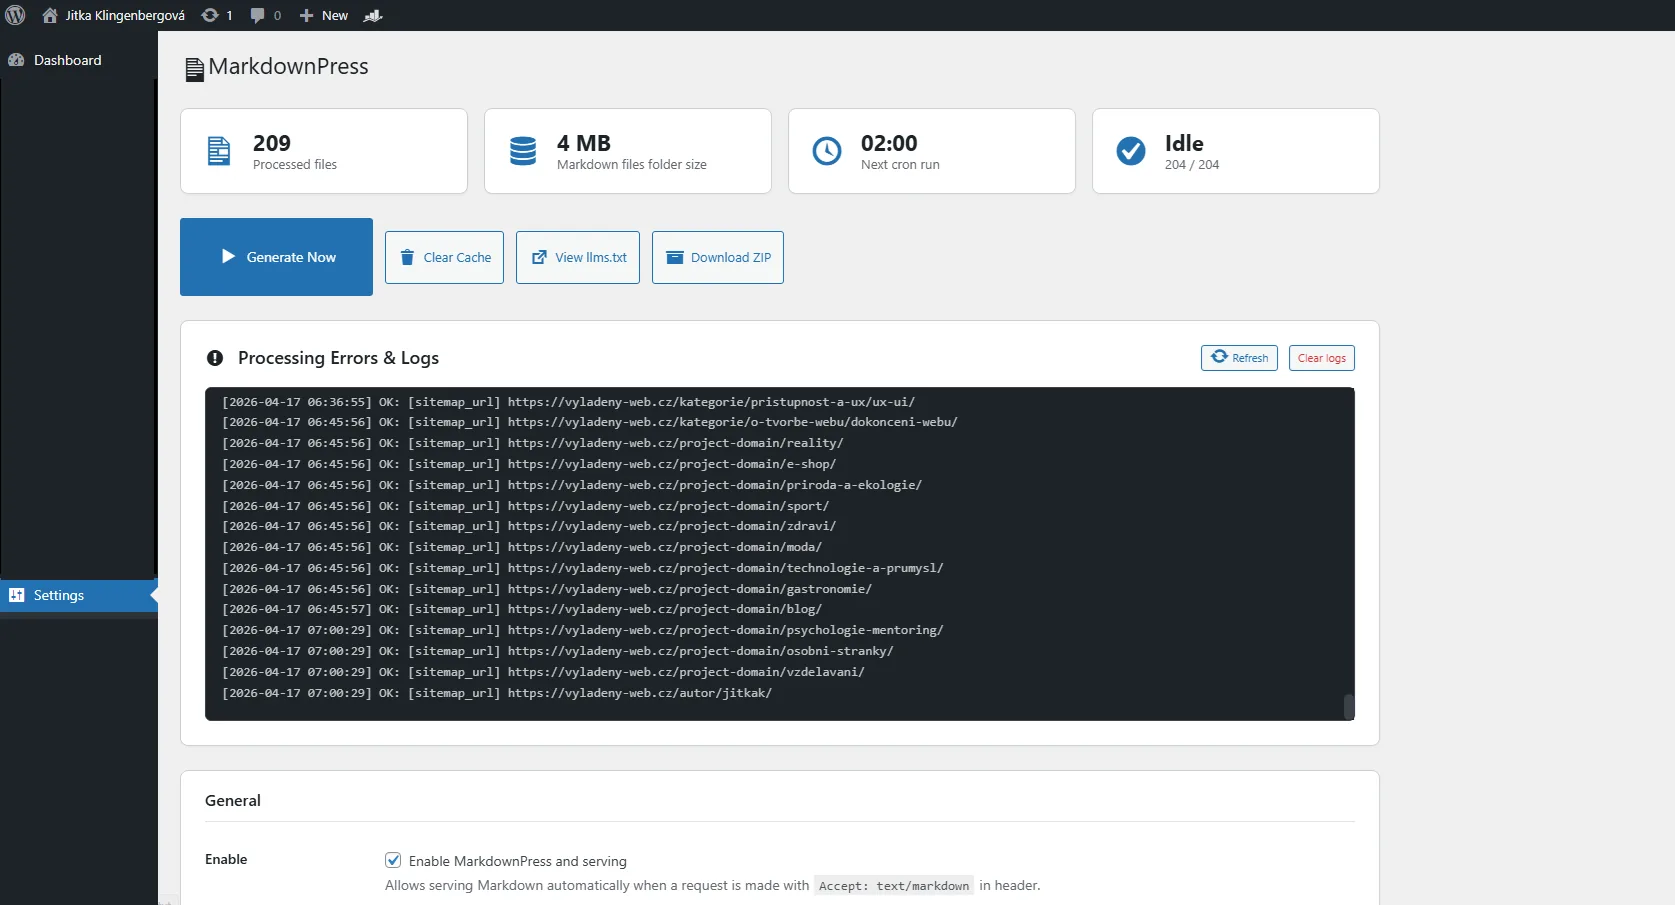Click the home icon beside the site name
Viewport: 1675px width, 905px height.
49,15
